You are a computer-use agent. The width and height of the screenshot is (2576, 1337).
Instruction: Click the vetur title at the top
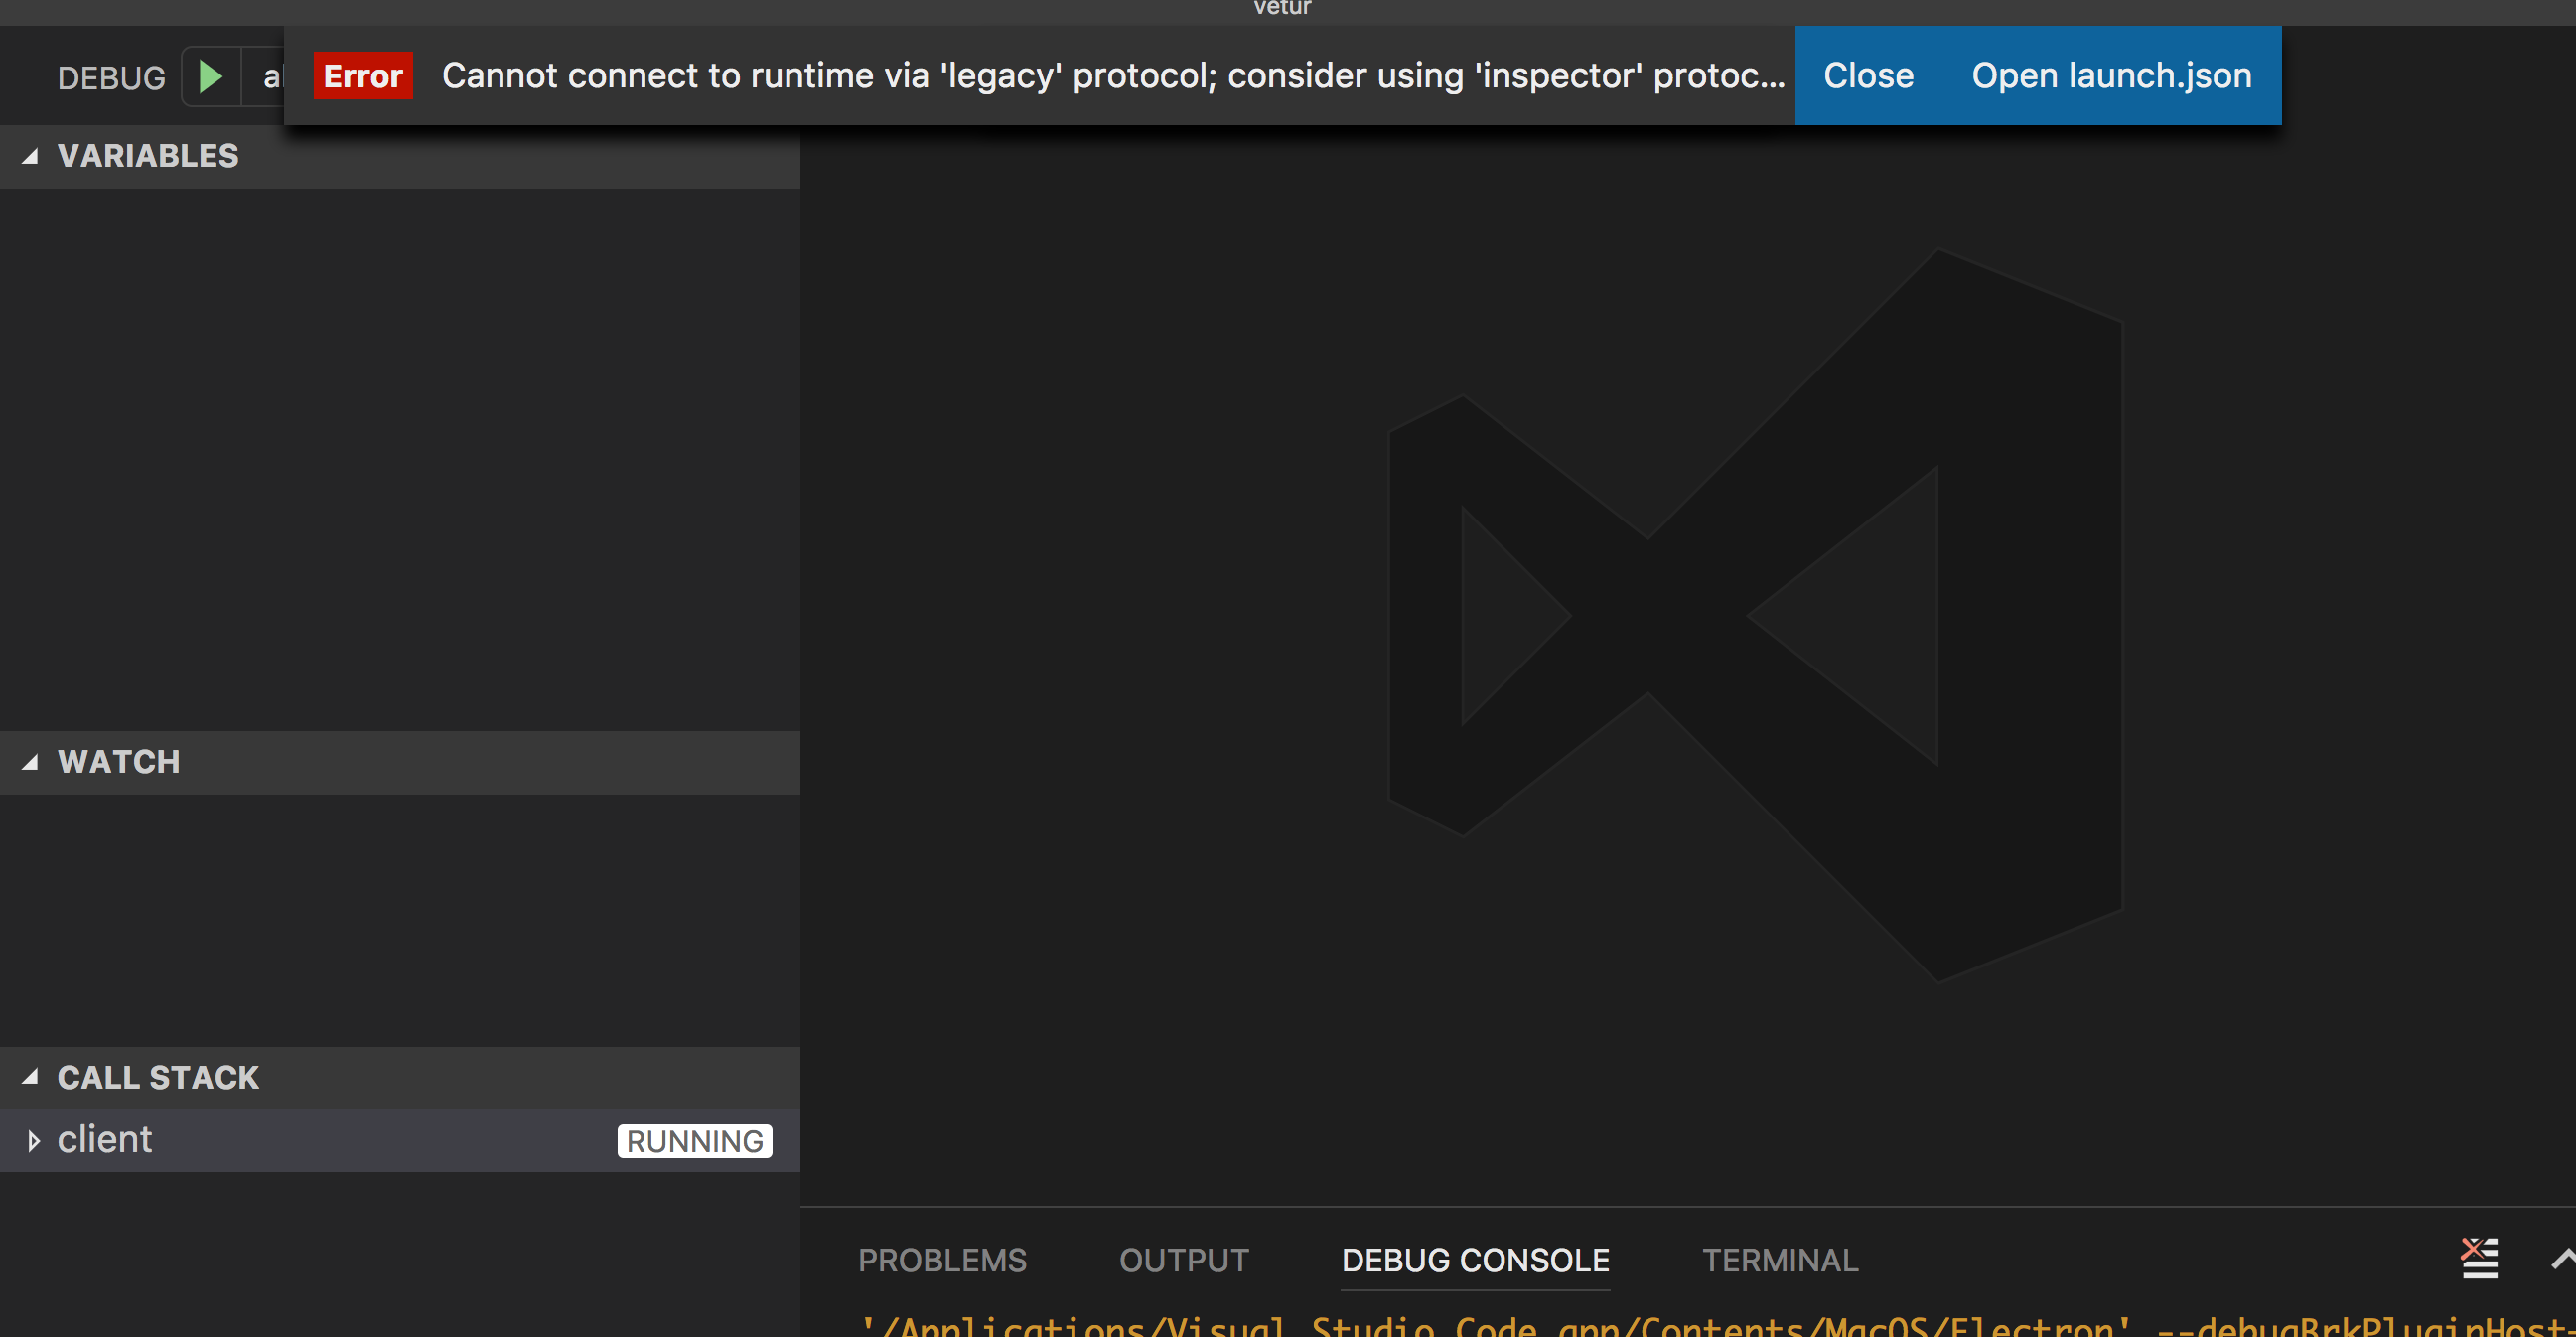[x=1281, y=8]
